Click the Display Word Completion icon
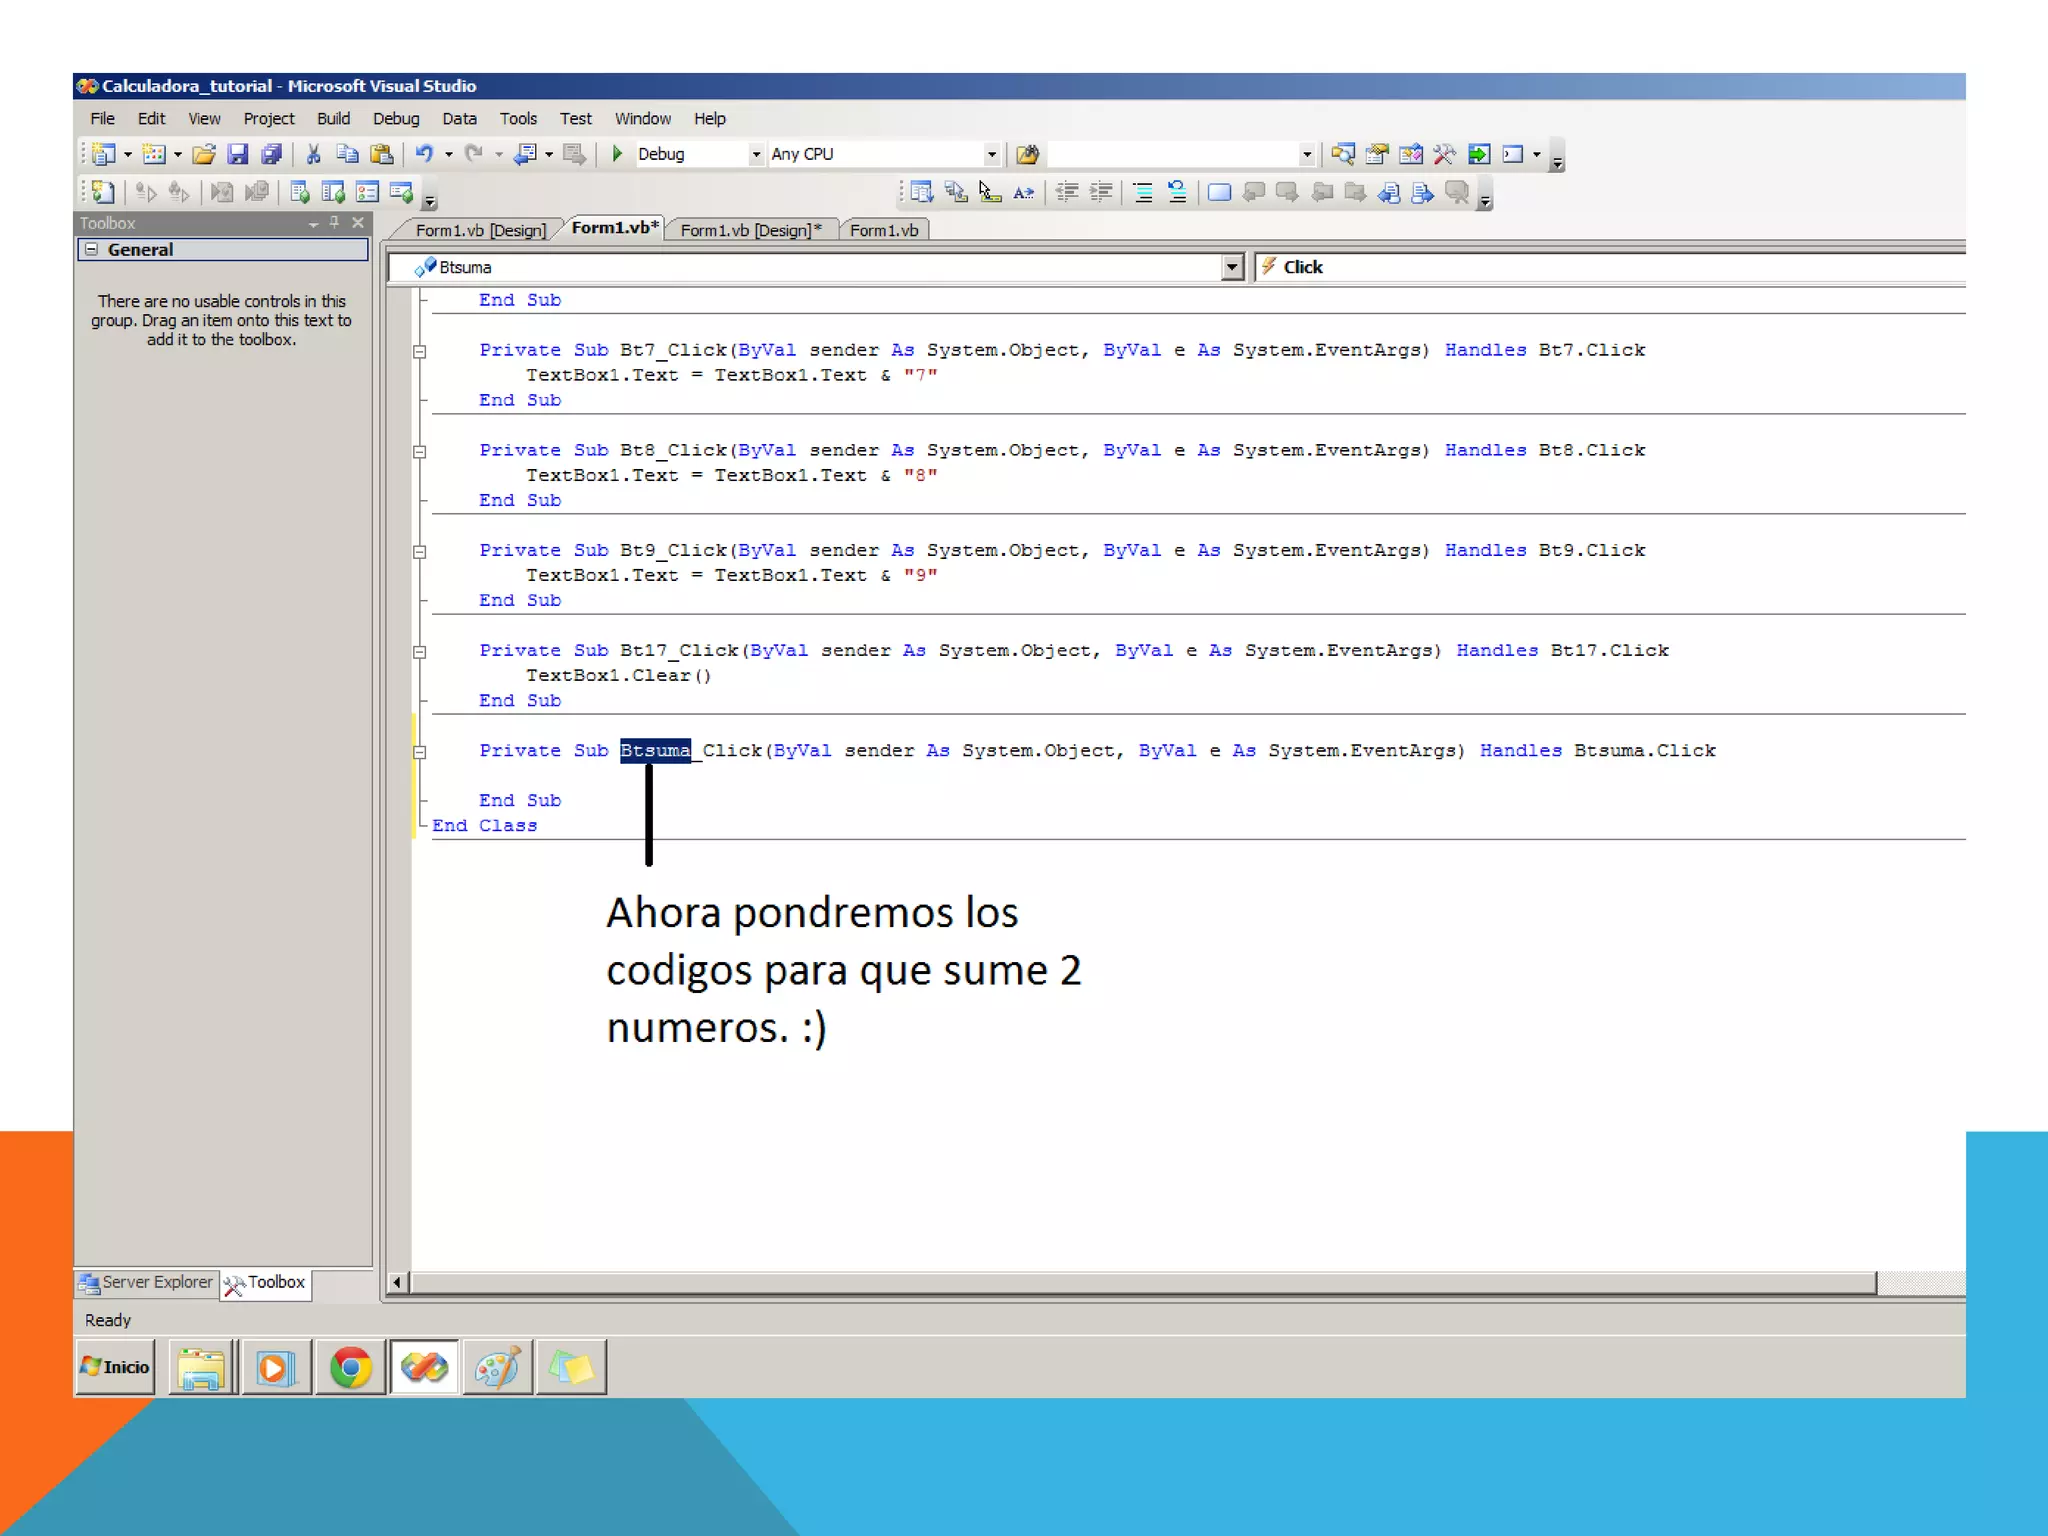The width and height of the screenshot is (2048, 1536). (x=1023, y=192)
